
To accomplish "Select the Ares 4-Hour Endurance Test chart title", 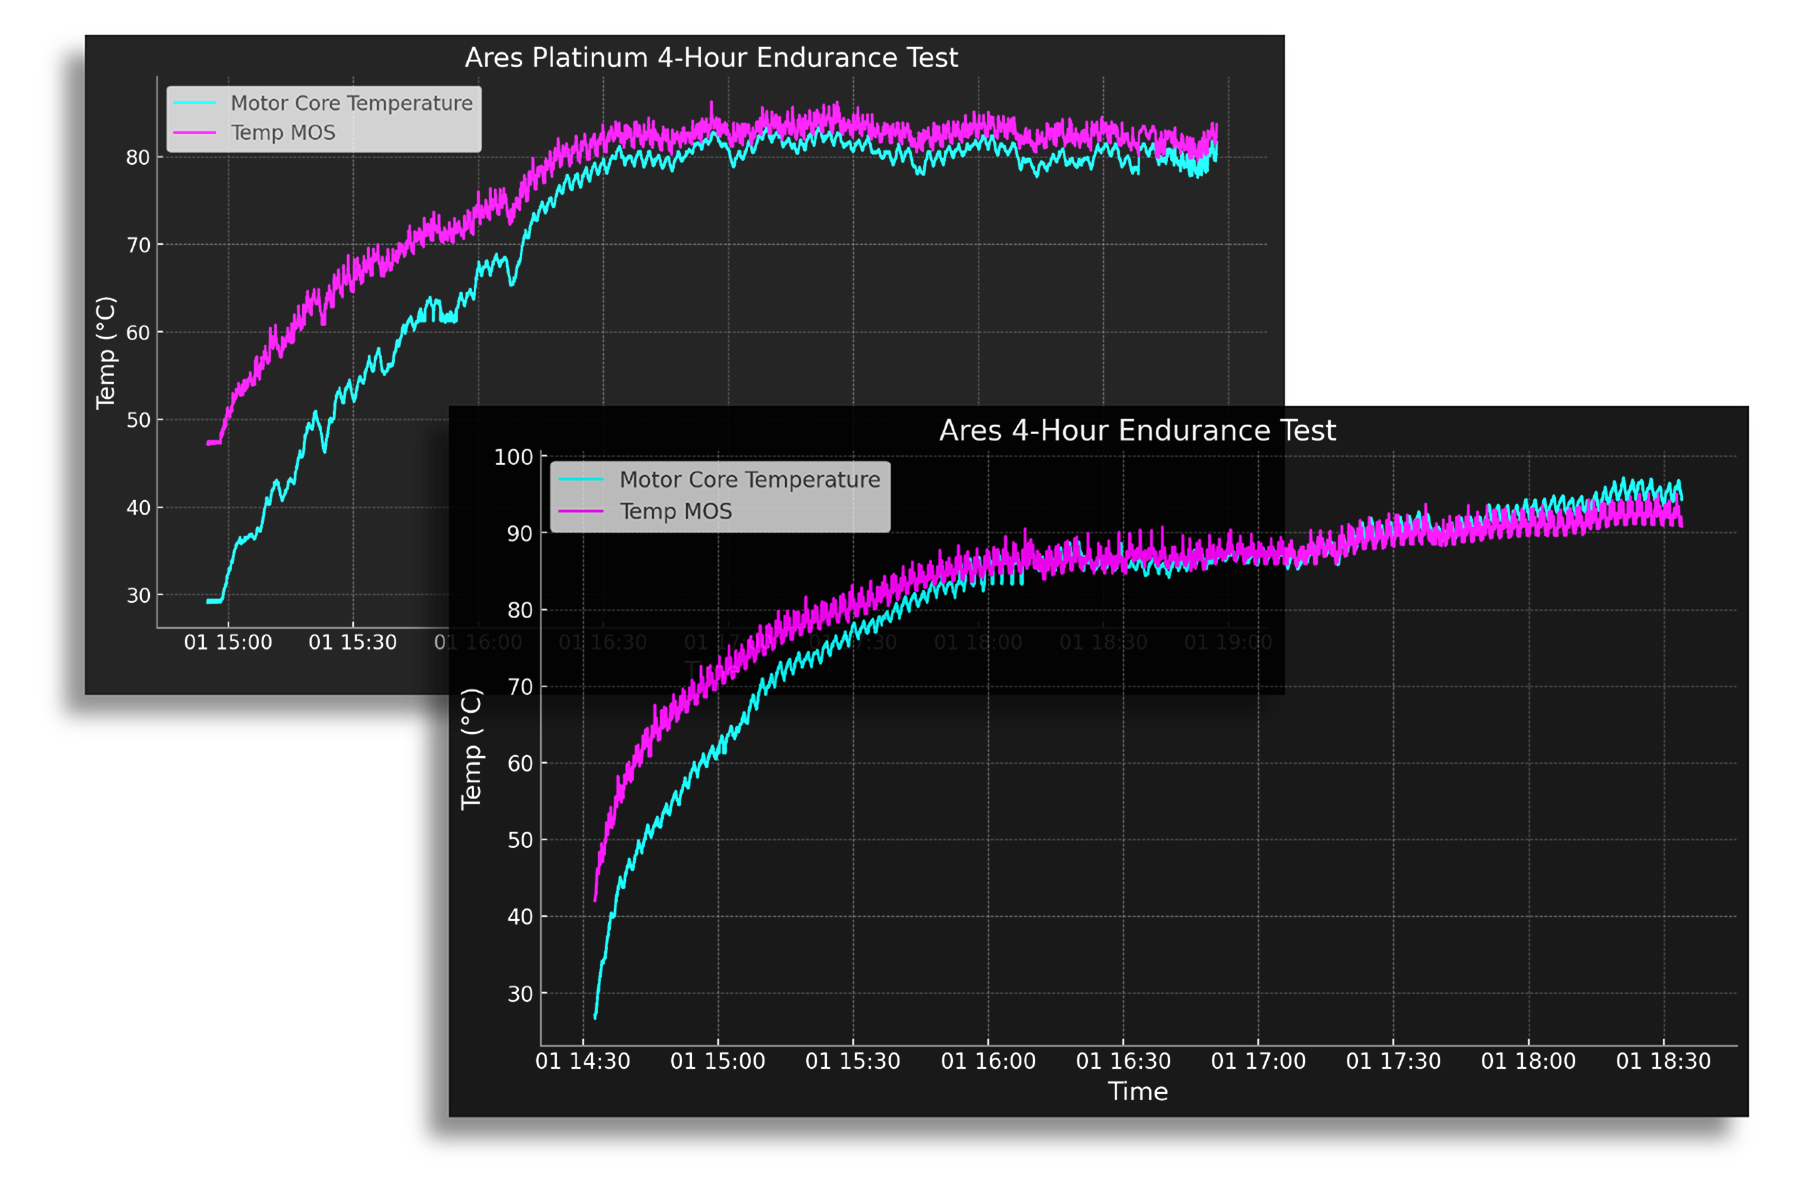I will [x=1137, y=431].
